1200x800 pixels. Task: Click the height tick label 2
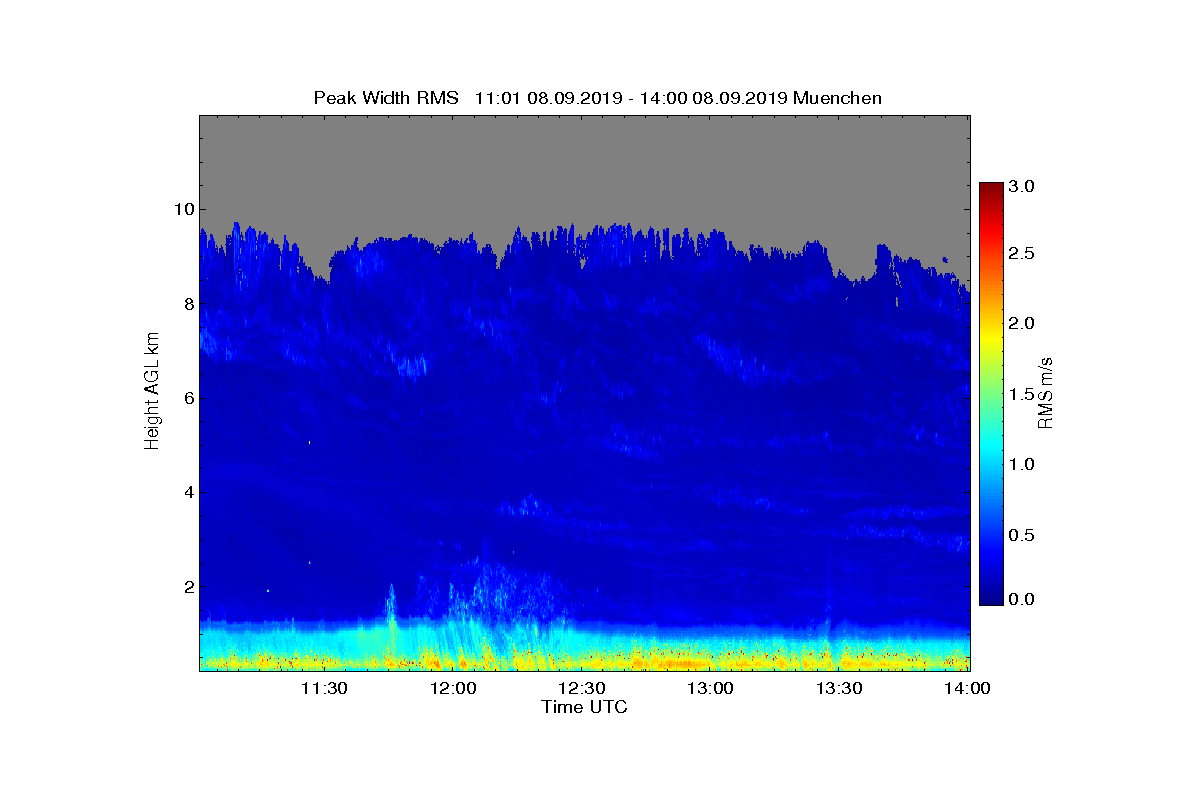(187, 587)
